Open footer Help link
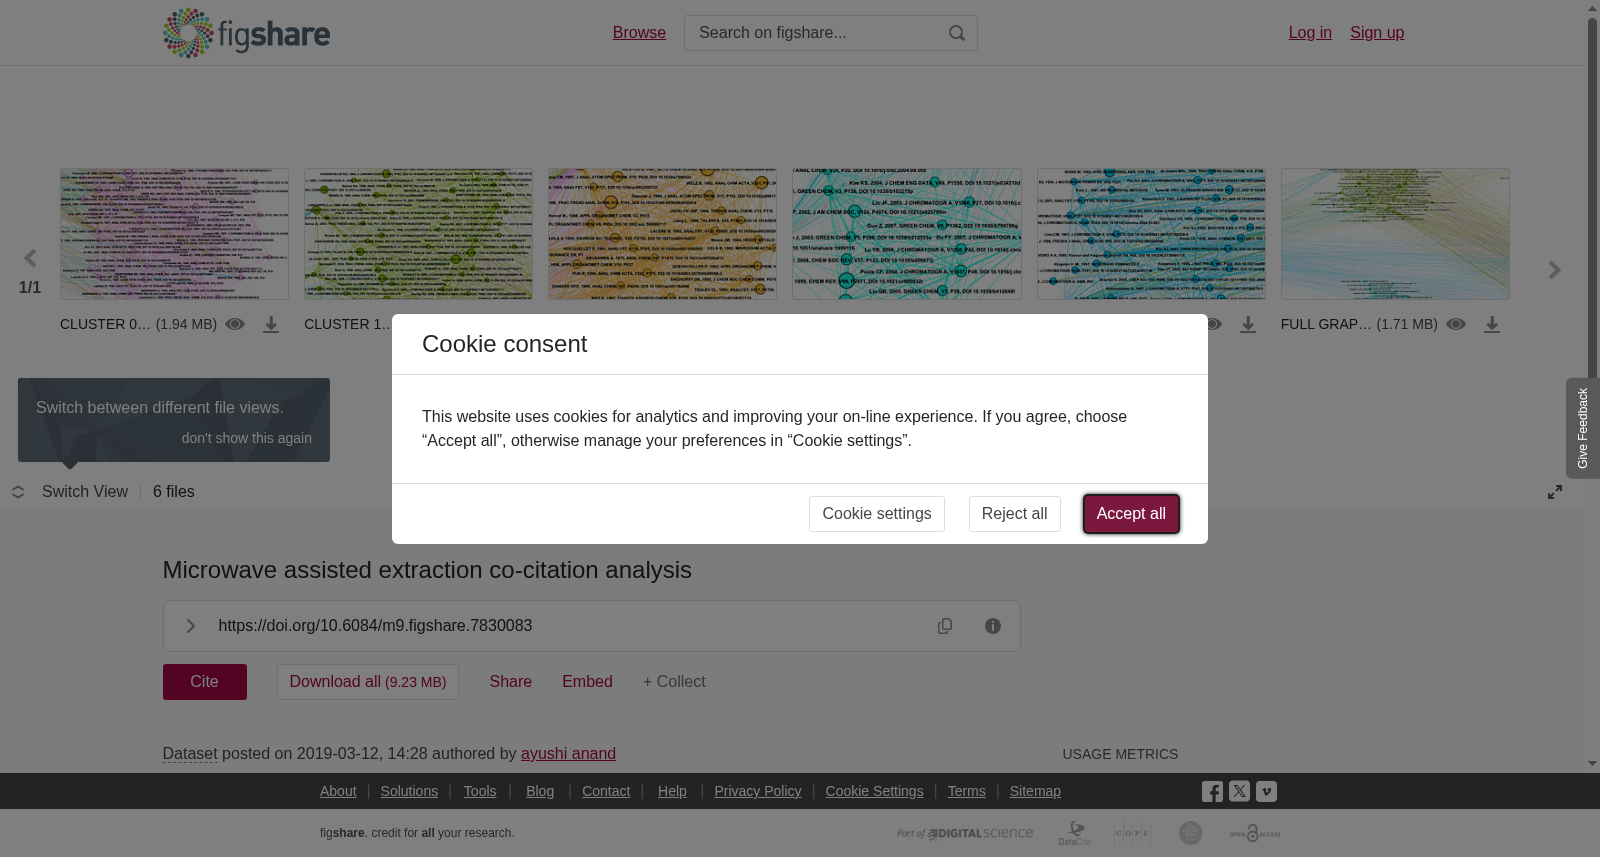The height and width of the screenshot is (857, 1600). (672, 791)
